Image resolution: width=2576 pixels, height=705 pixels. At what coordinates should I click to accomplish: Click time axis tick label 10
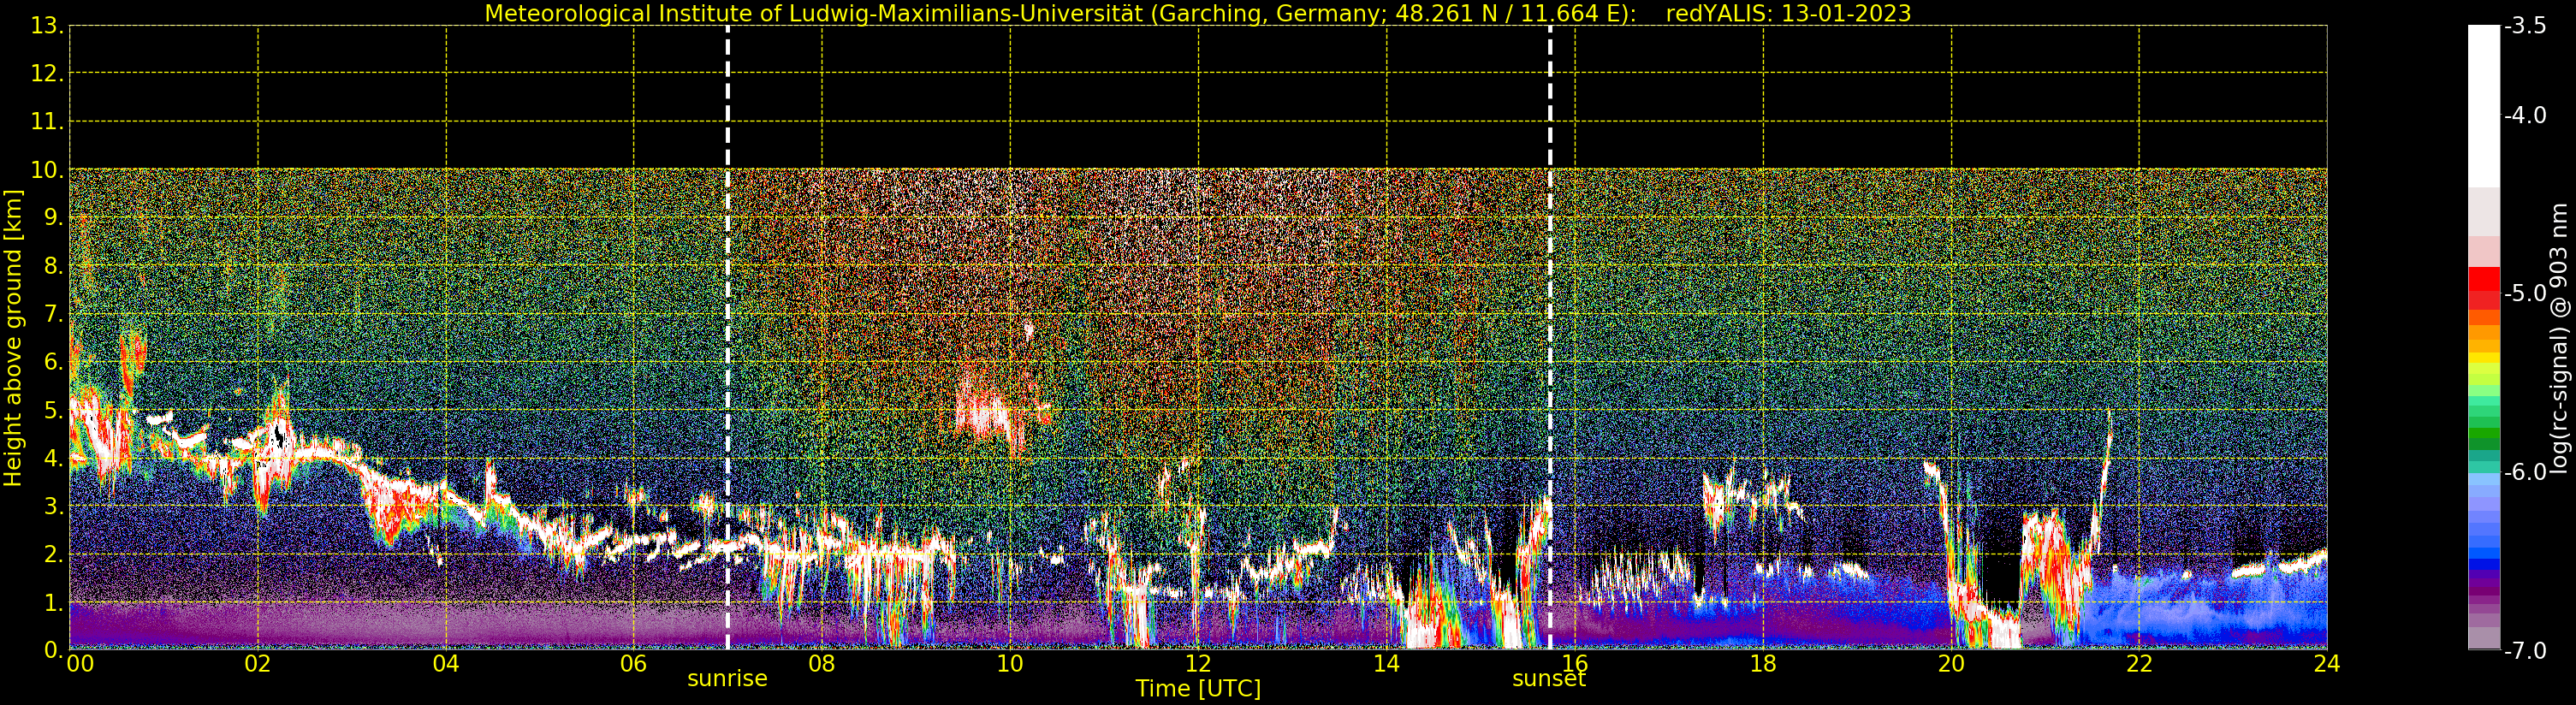click(x=1010, y=664)
